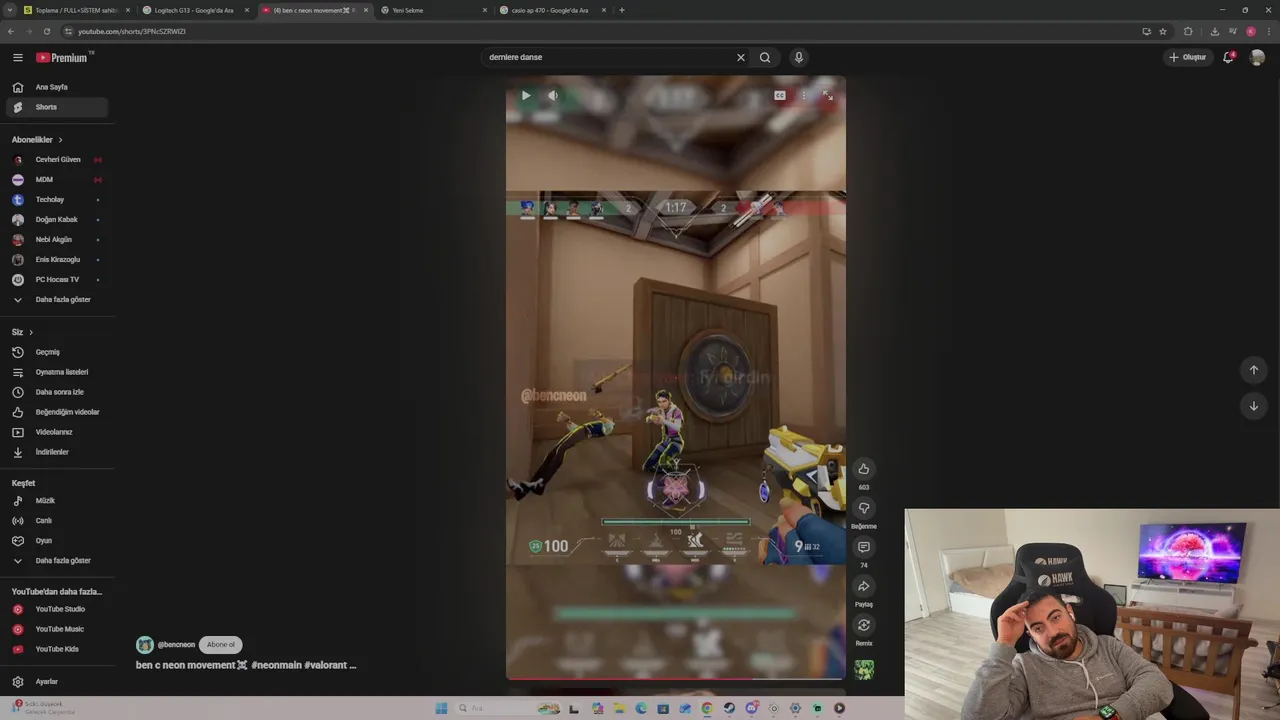Open Beğendiğim videolar

58,412
